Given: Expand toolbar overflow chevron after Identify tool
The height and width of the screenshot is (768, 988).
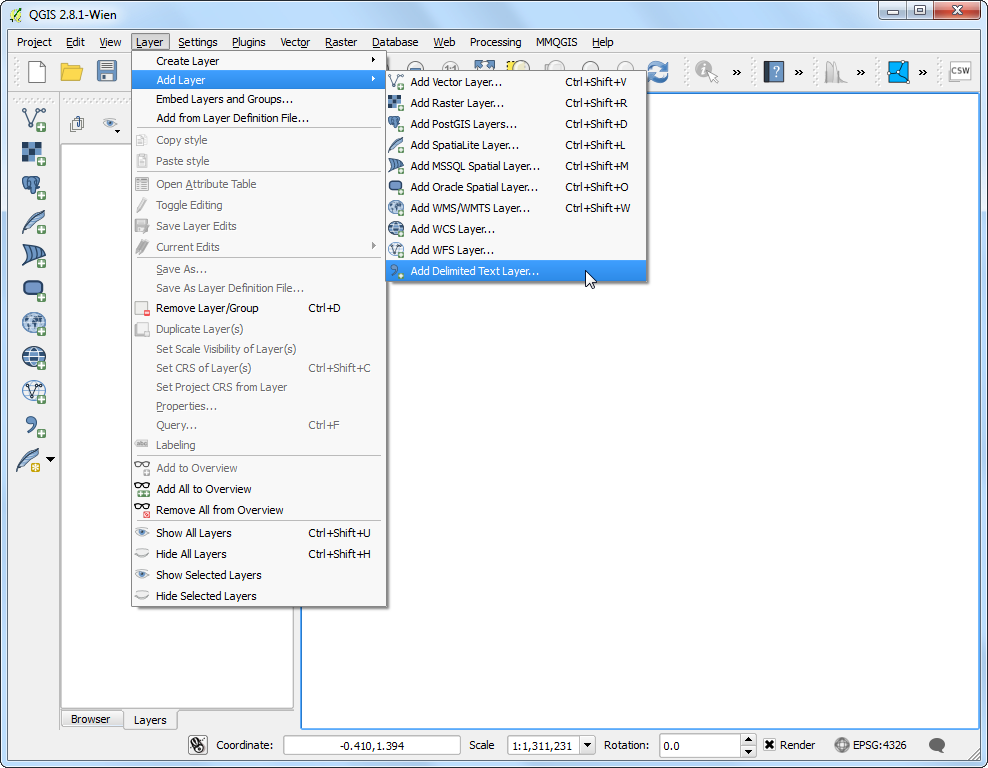Looking at the screenshot, I should click(737, 72).
